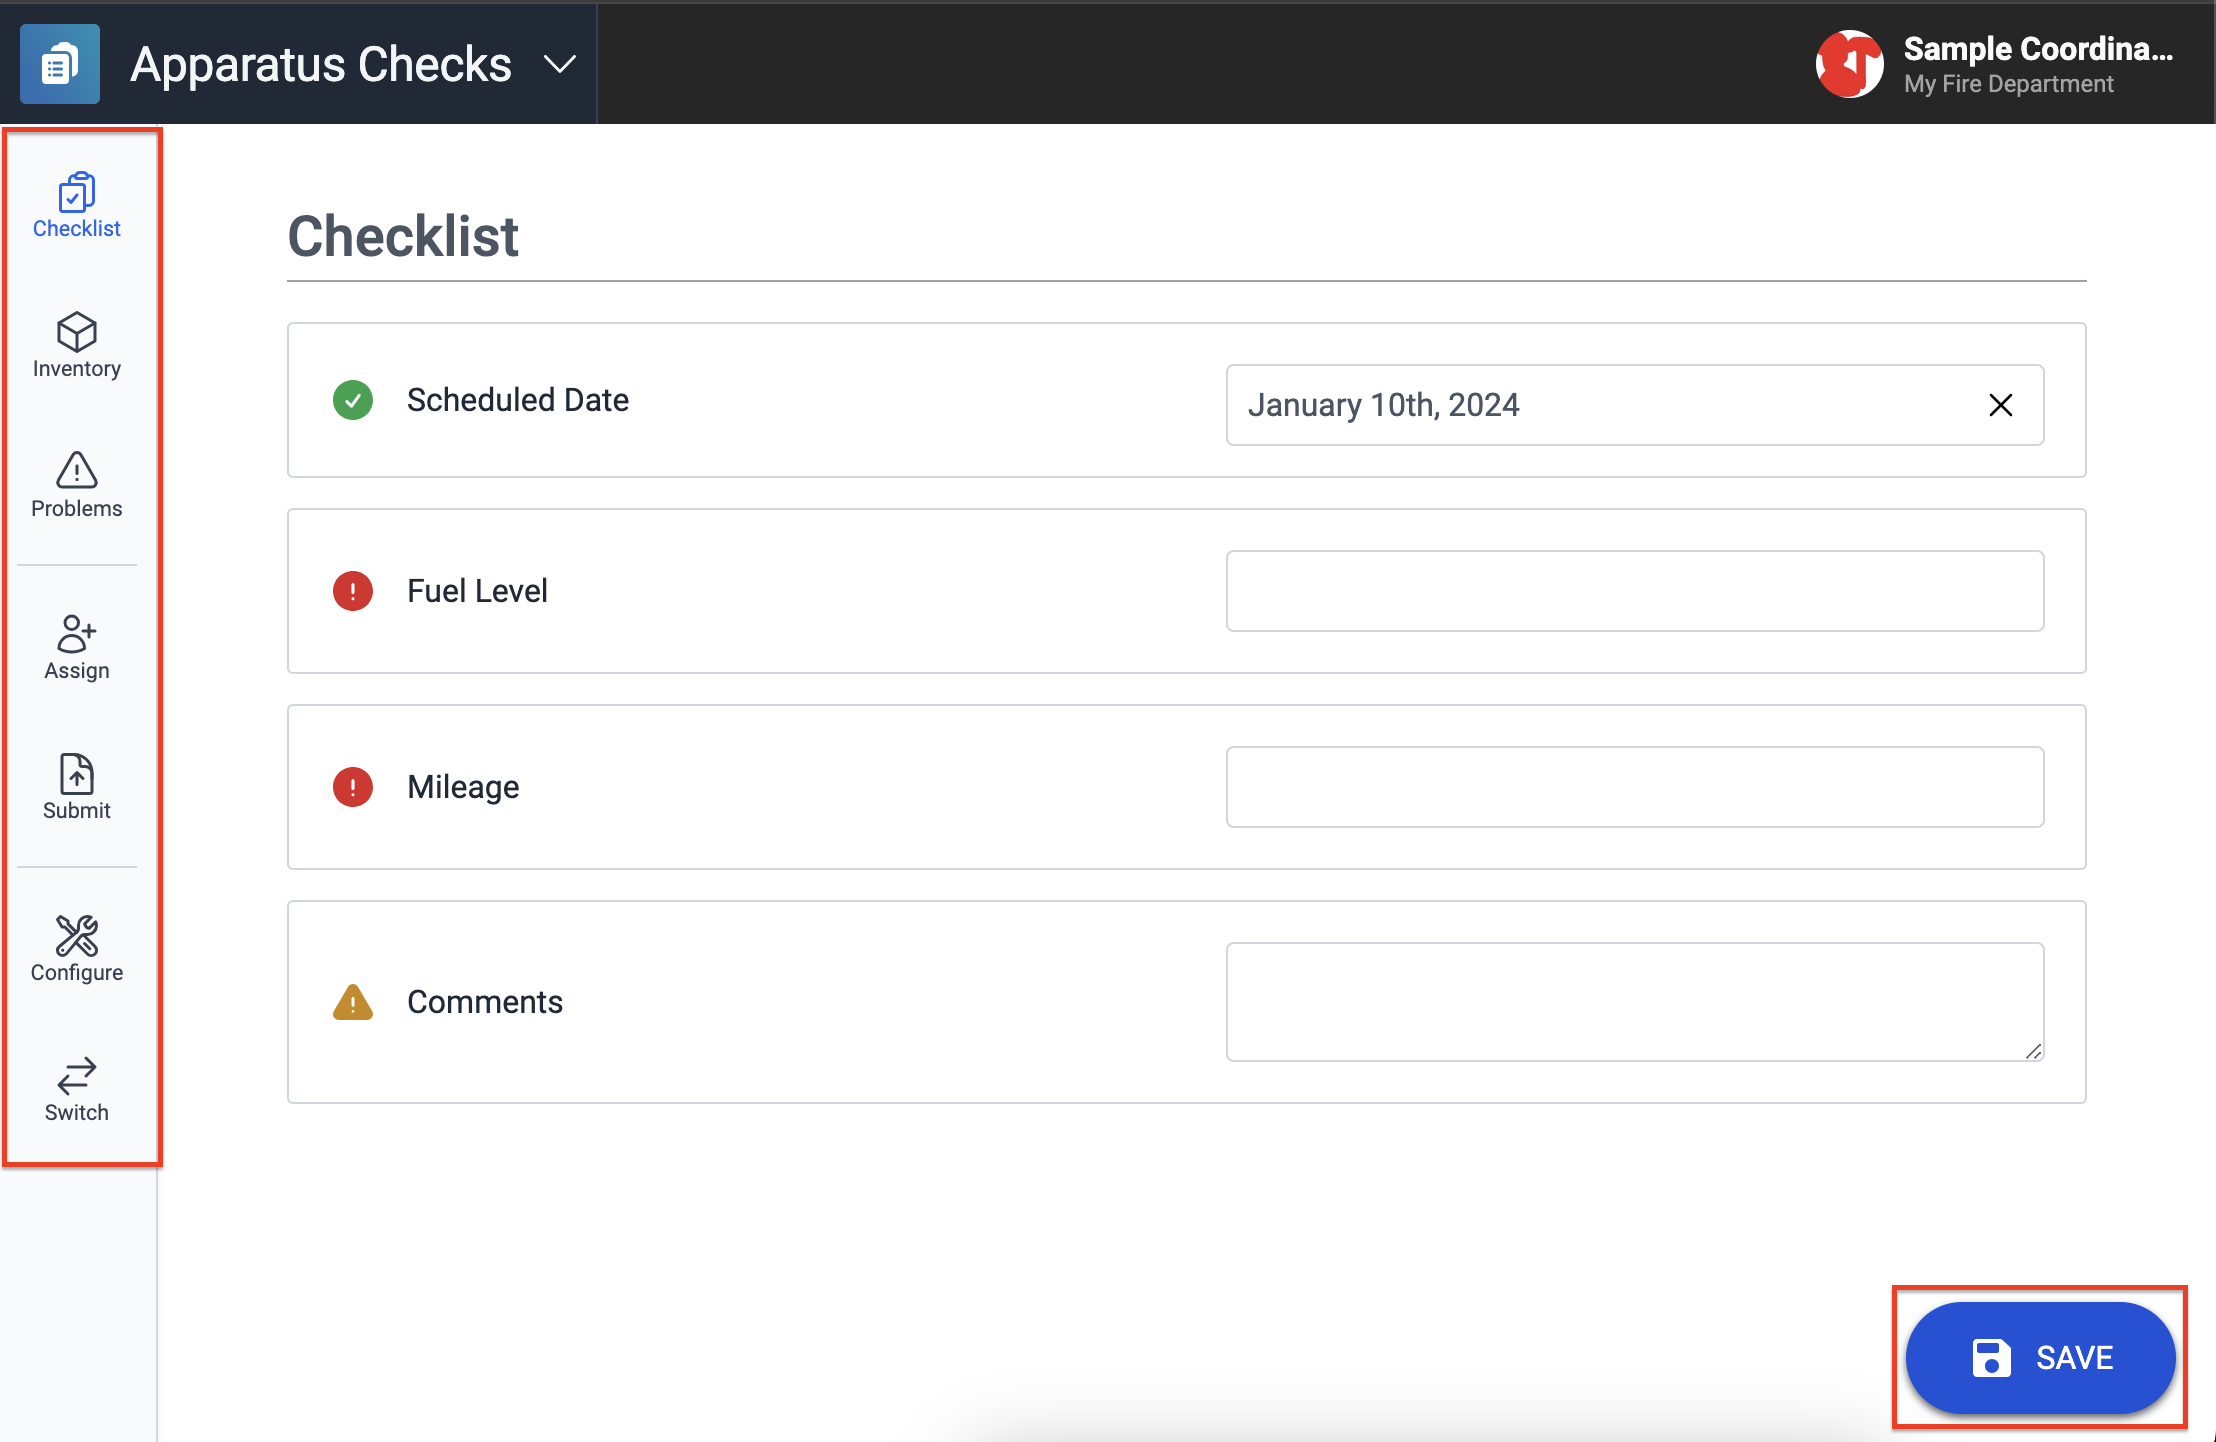Open Configure tools icon
Screen dimensions: 2216x1442
(x=76, y=936)
